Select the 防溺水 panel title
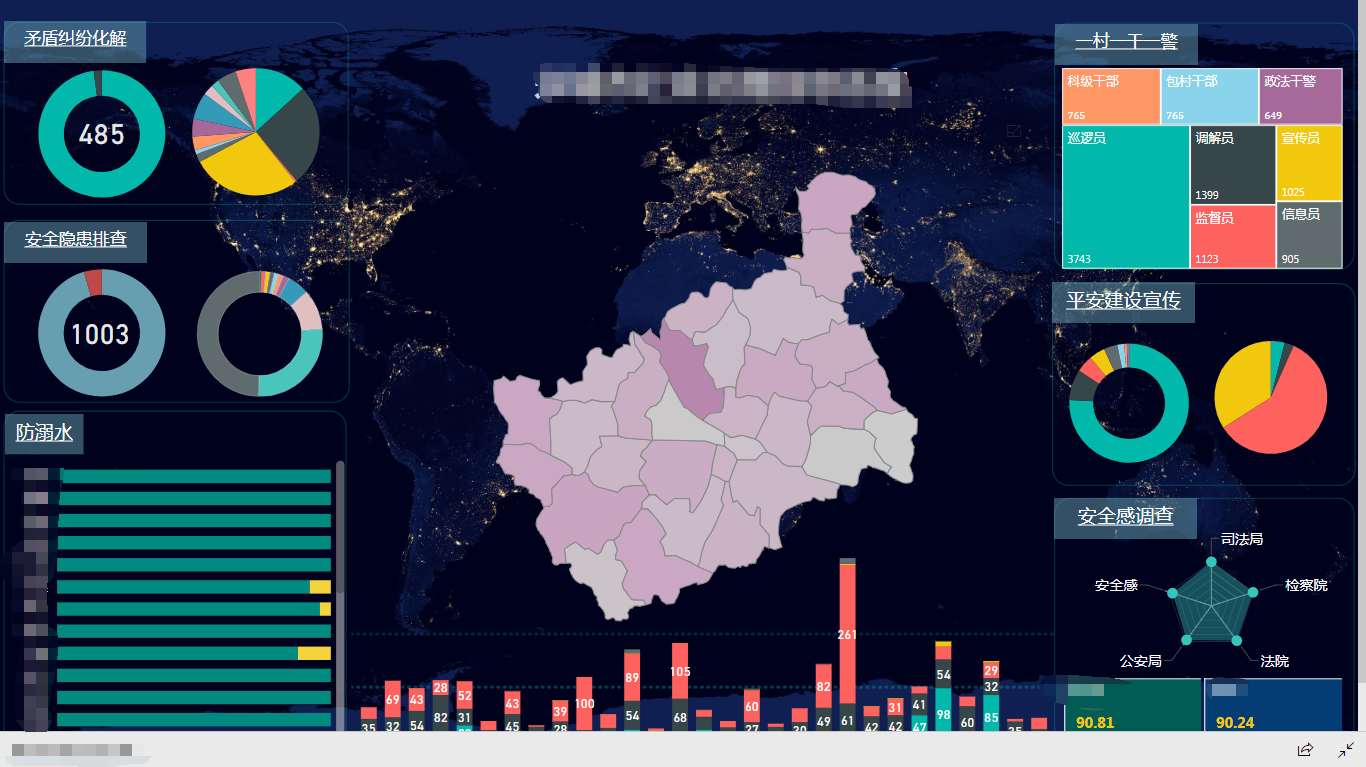1366x767 pixels. point(44,433)
